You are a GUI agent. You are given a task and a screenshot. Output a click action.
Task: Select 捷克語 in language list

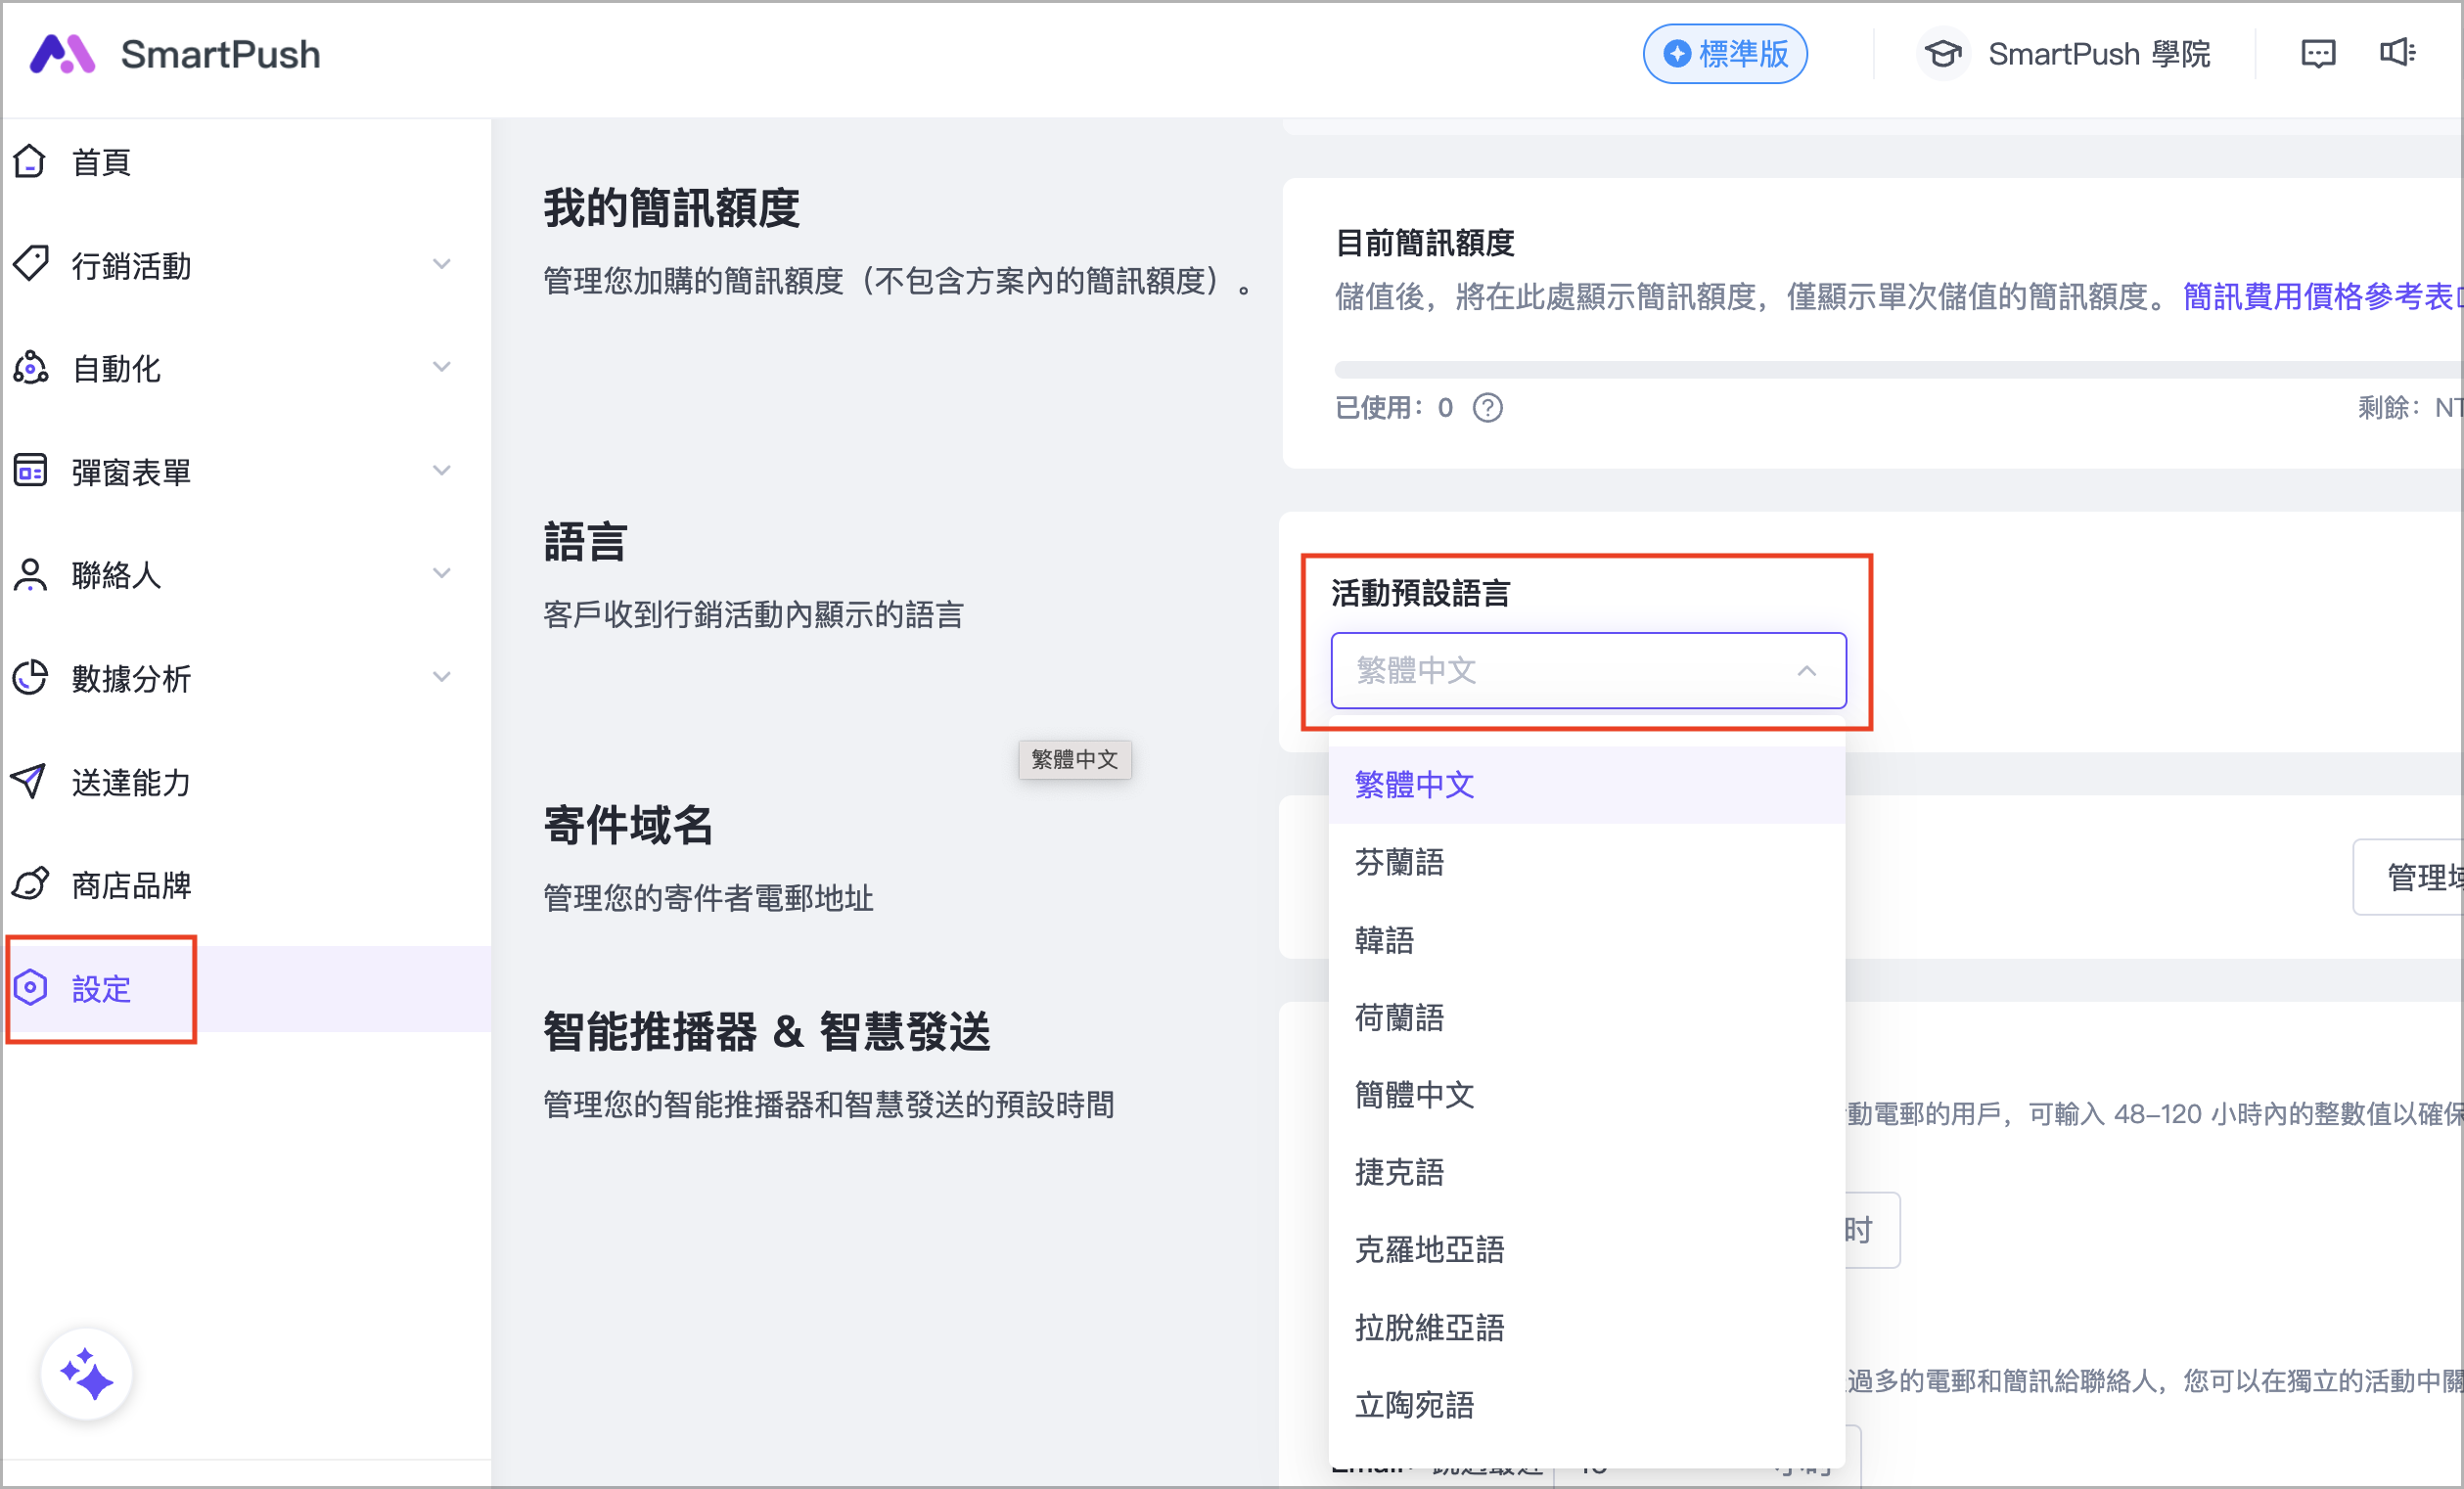tap(1586, 1172)
